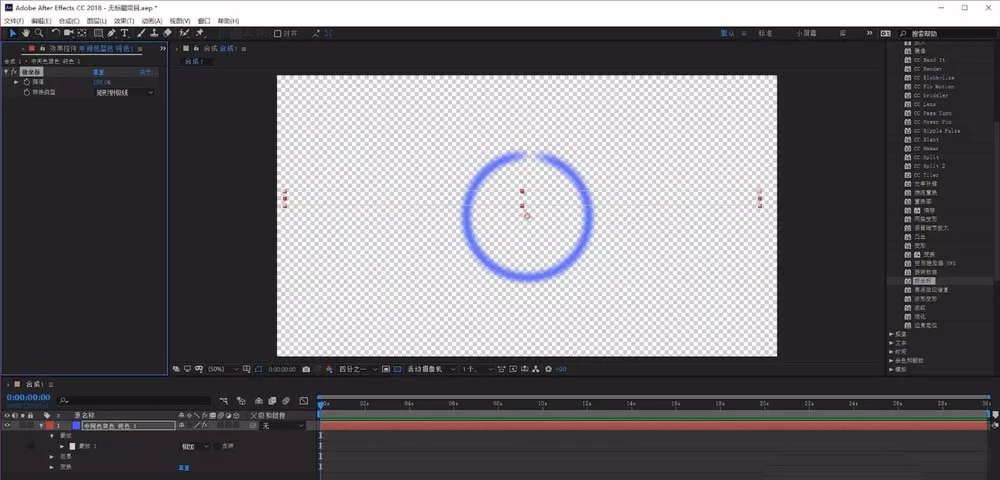Select the Brush tool

point(142,33)
